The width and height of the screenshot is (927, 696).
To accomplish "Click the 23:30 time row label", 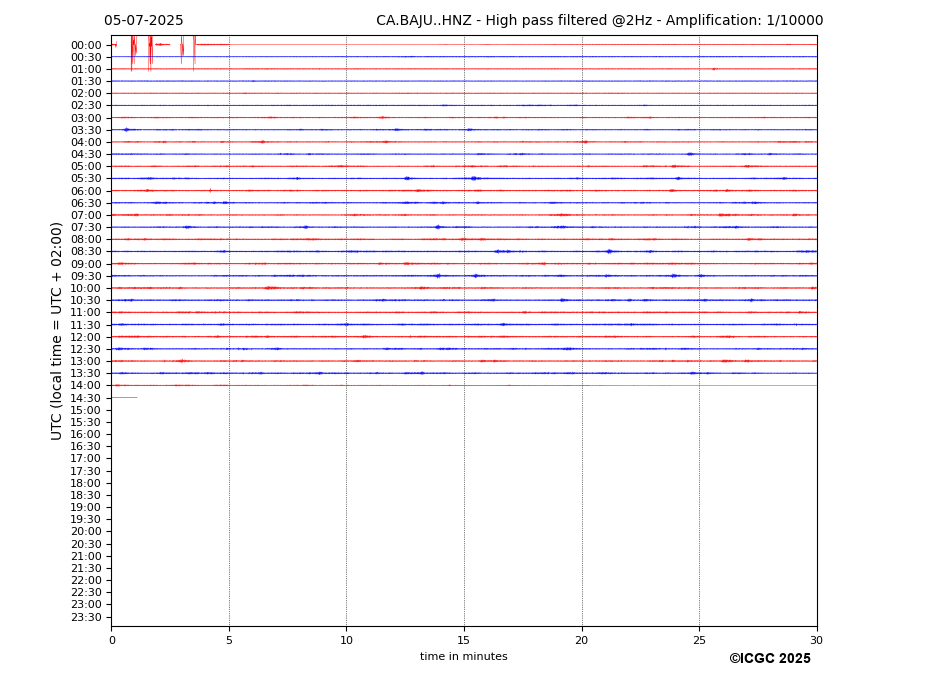I will [86, 617].
